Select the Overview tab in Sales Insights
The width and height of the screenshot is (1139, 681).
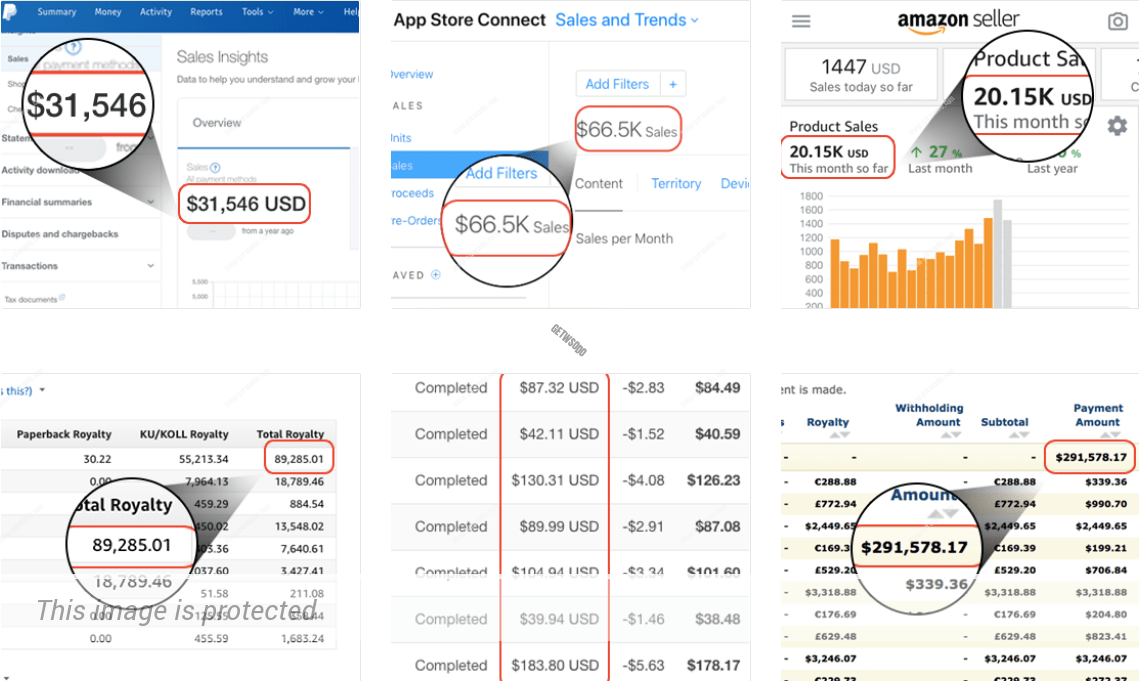[x=217, y=123]
